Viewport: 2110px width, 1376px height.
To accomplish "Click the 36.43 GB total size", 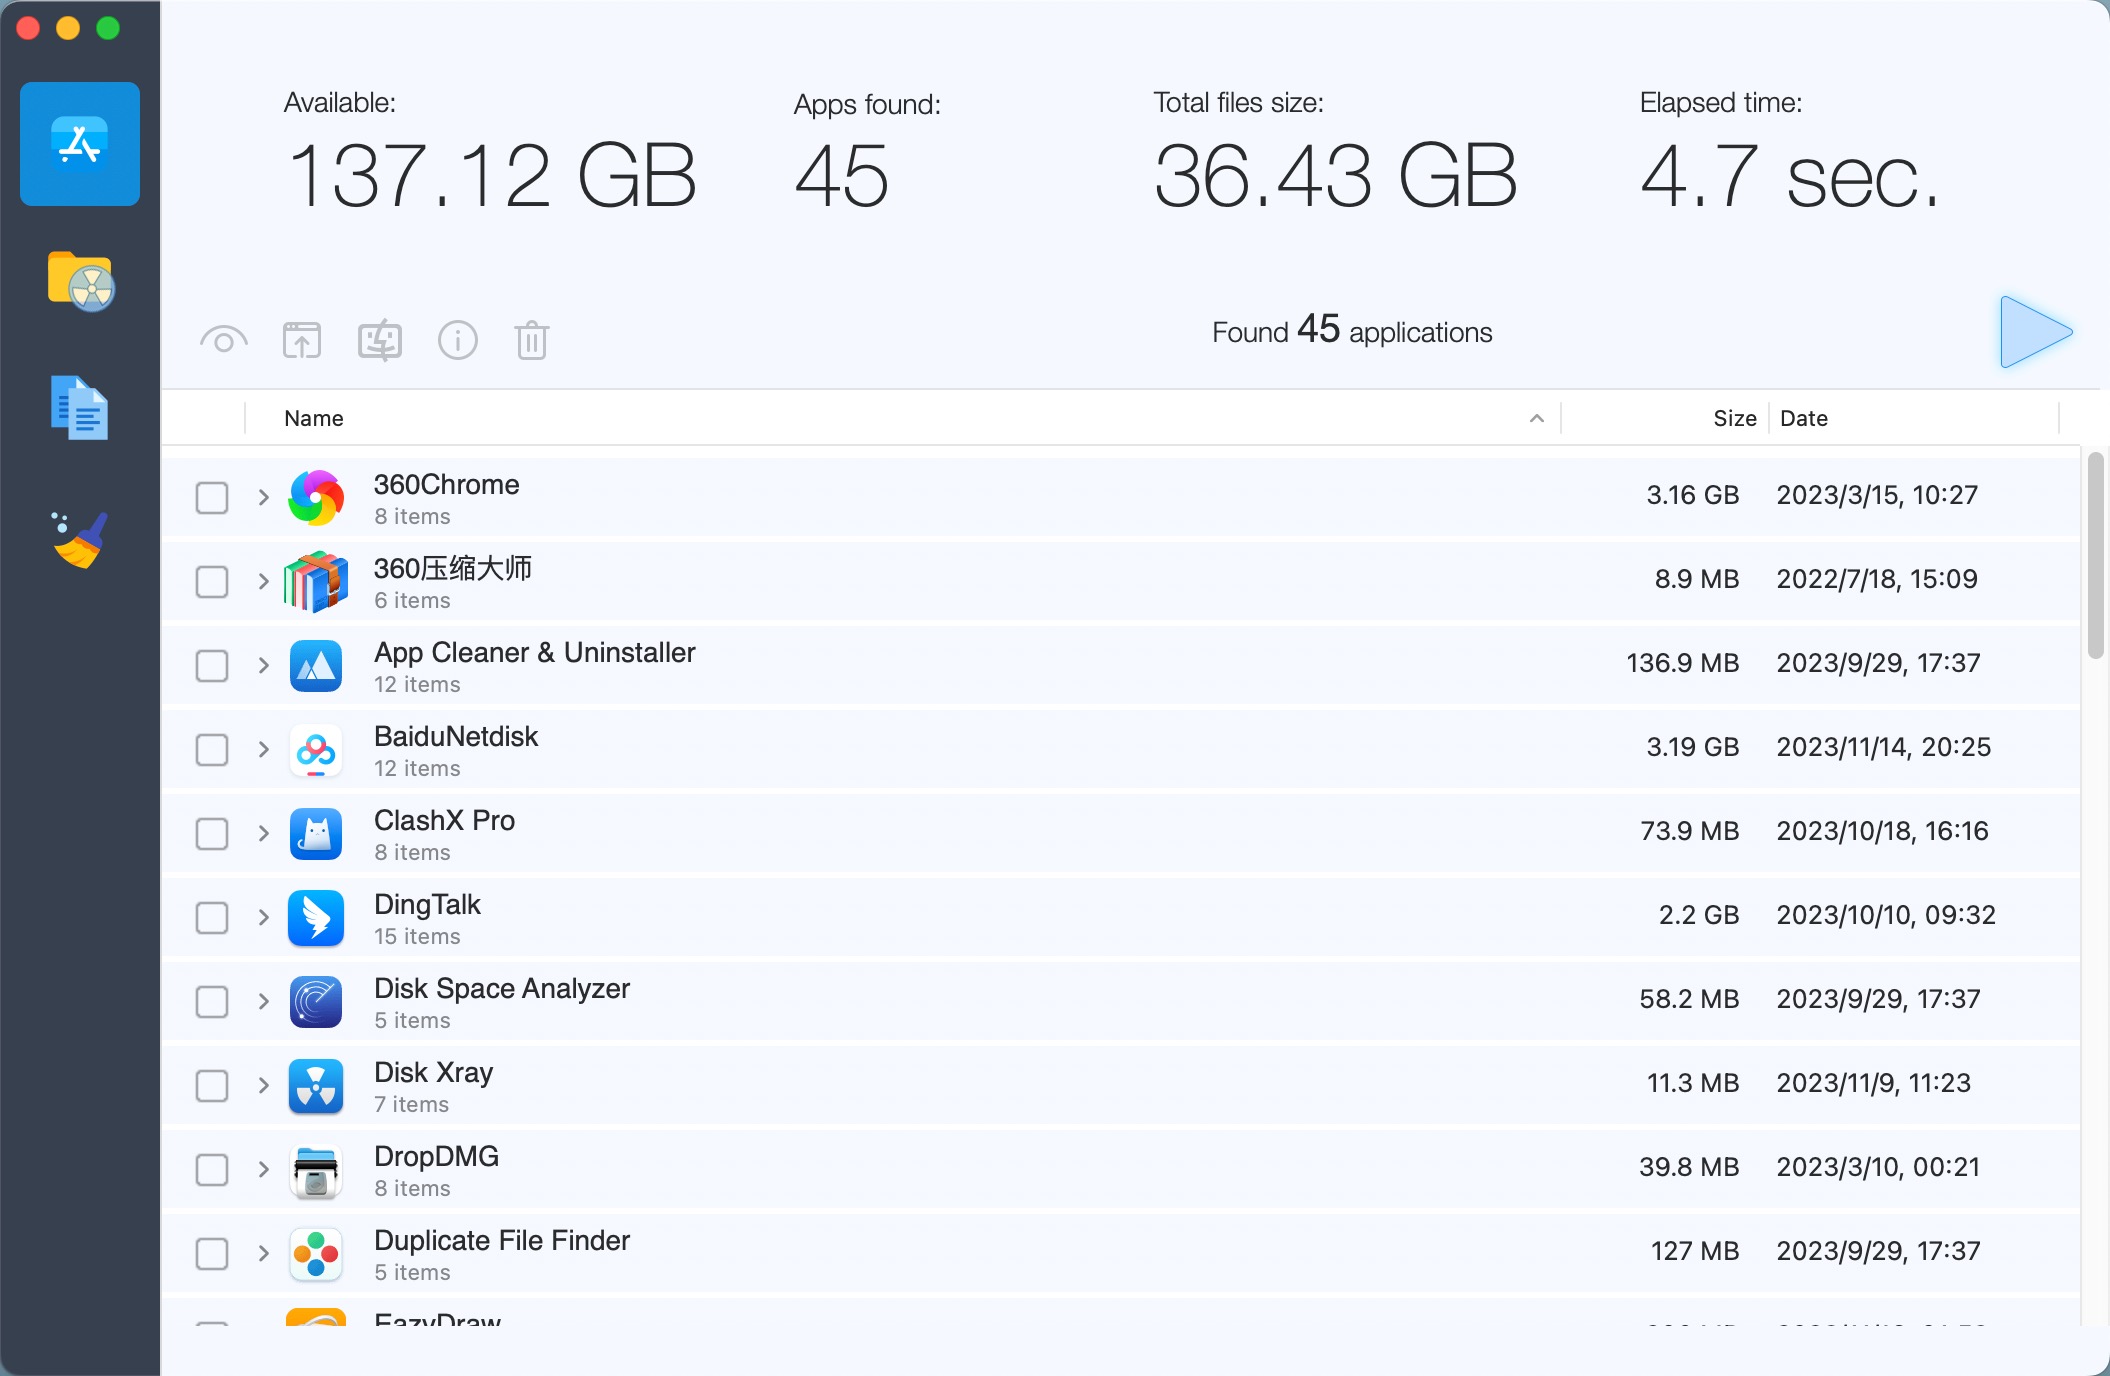I will 1335,176.
